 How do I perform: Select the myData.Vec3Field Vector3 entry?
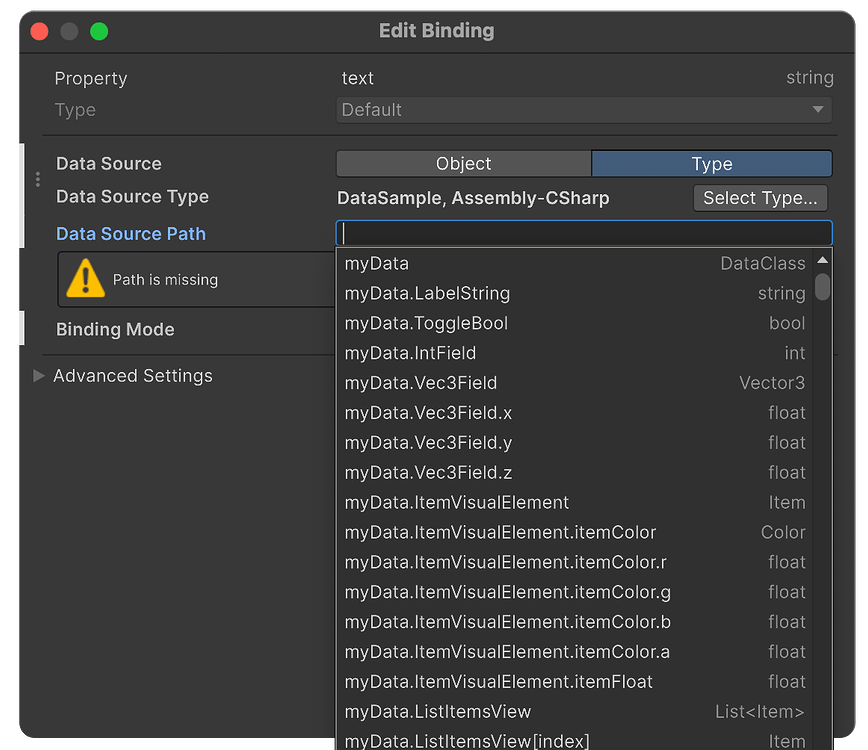coord(500,382)
